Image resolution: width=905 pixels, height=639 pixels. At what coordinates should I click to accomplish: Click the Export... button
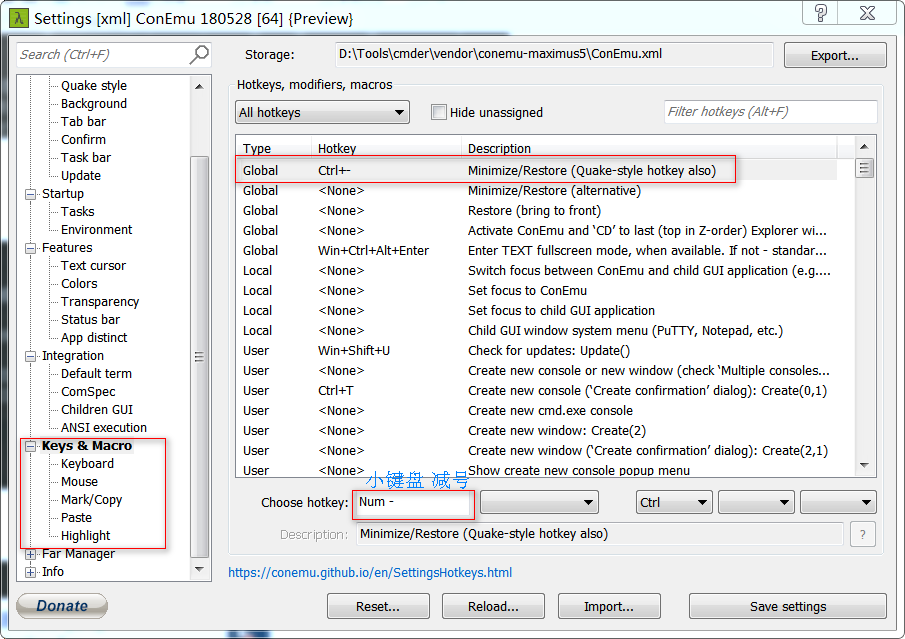[x=835, y=55]
